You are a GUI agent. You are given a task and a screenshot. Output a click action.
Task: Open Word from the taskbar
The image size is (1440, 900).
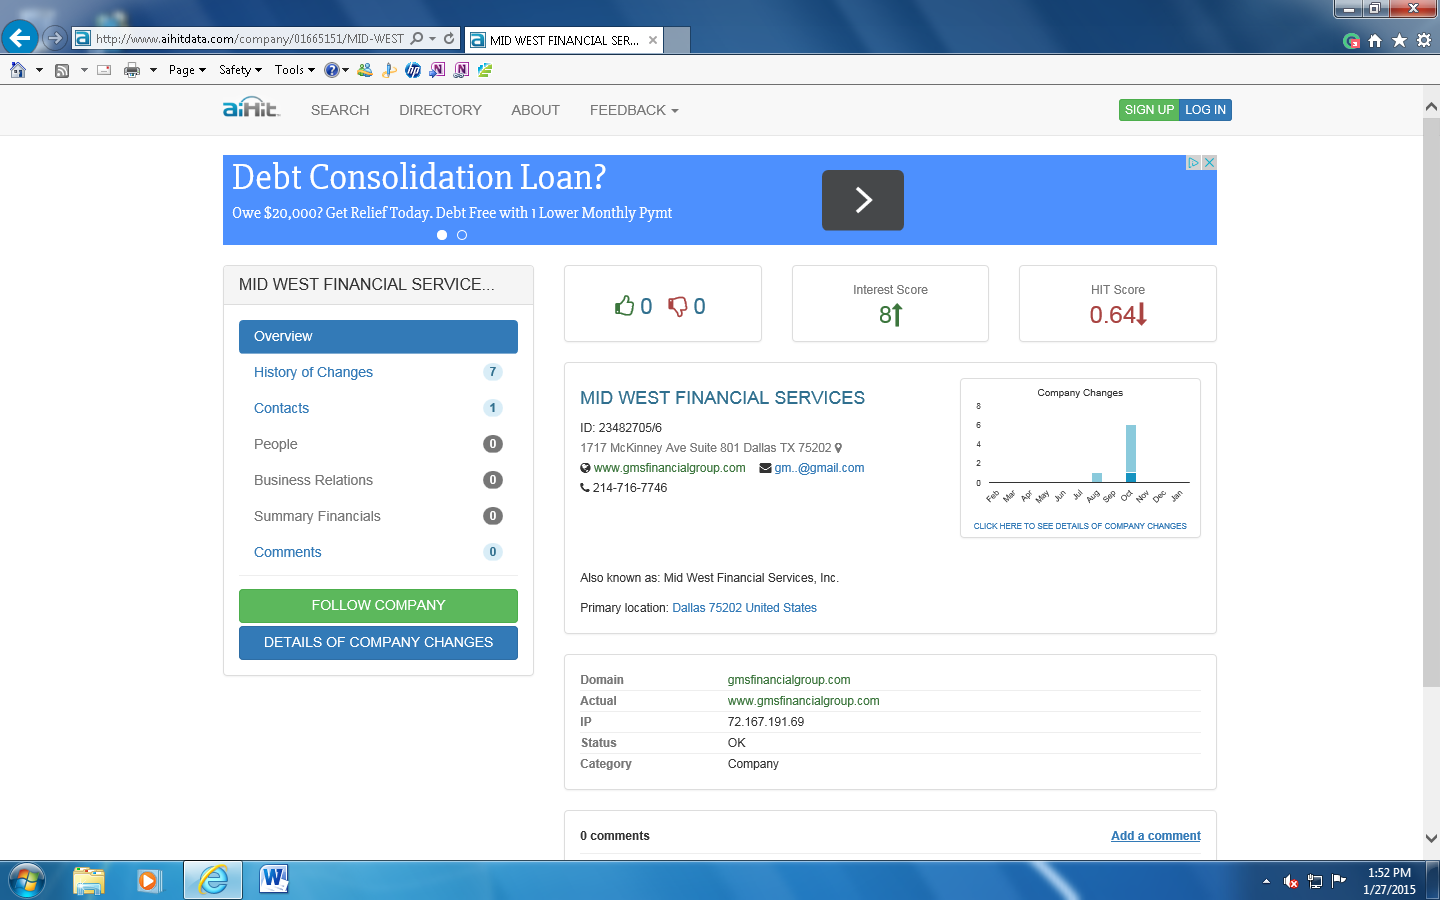(x=273, y=880)
